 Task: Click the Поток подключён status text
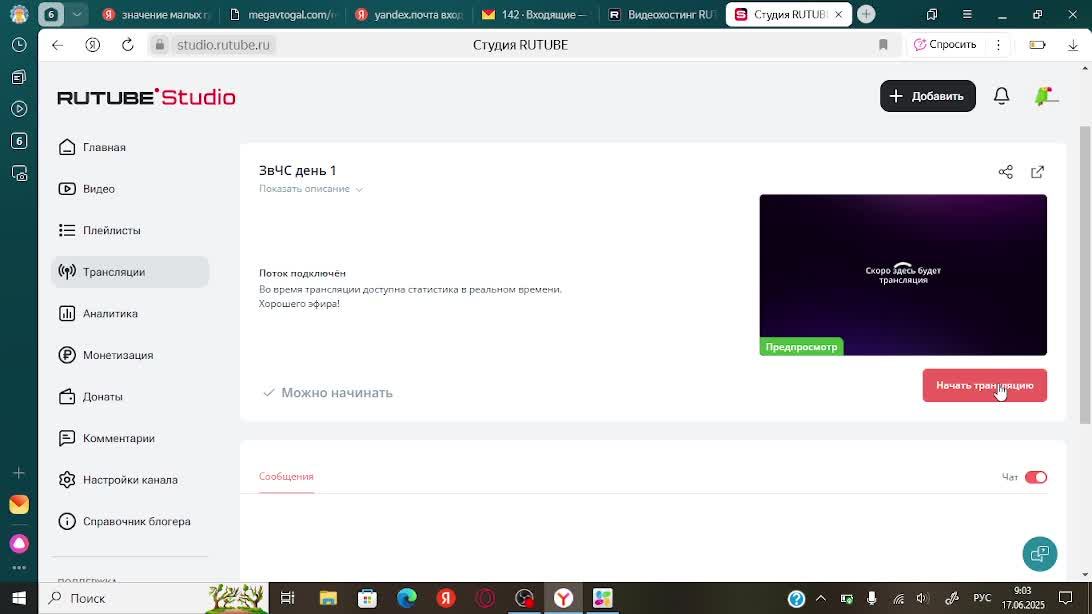tap(302, 274)
